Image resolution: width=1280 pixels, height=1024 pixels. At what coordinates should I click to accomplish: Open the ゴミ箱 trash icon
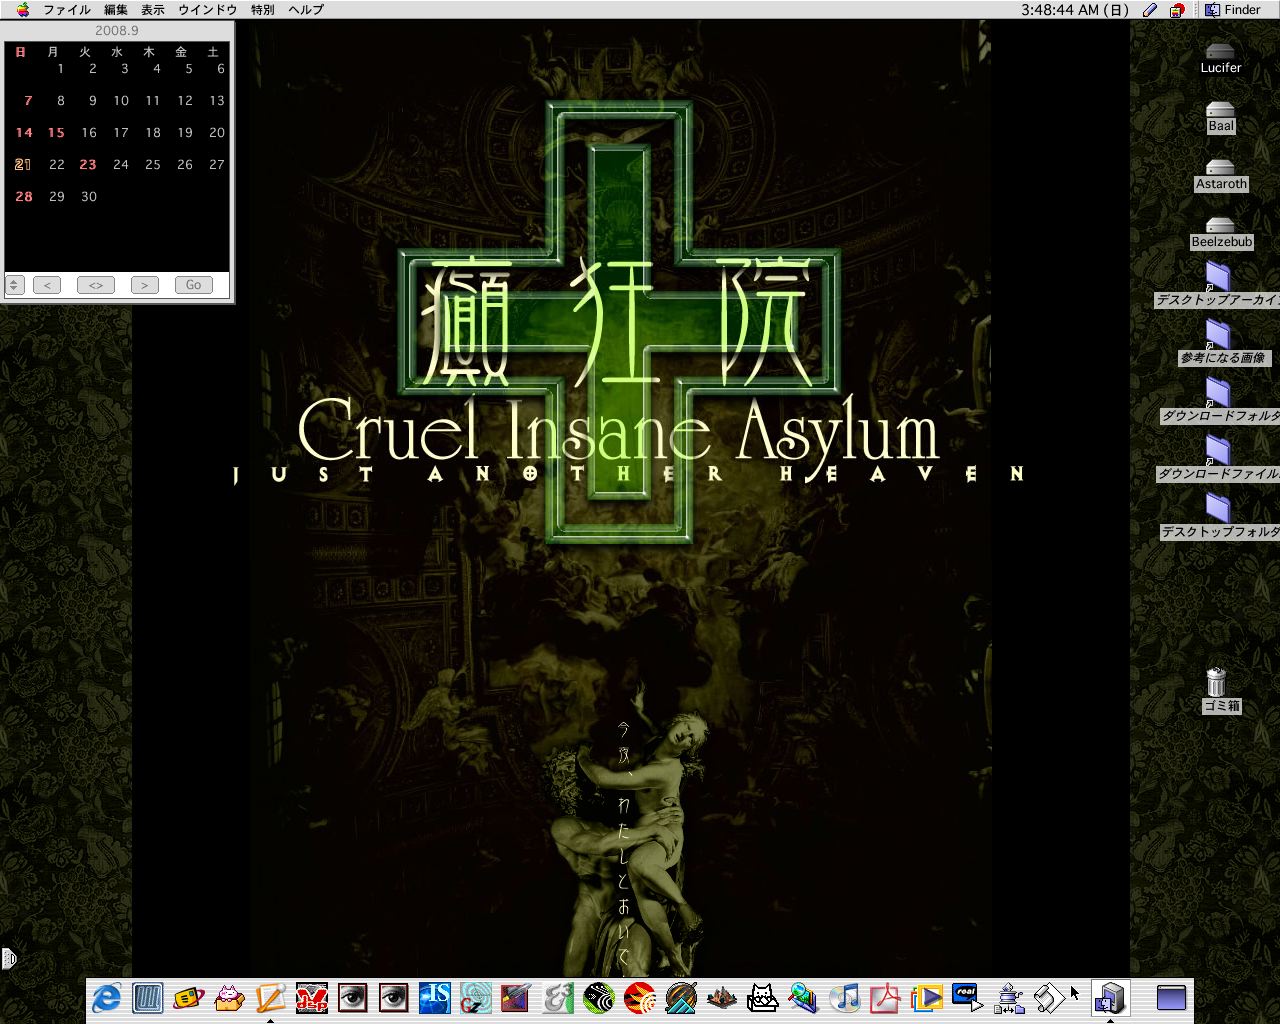(x=1216, y=682)
